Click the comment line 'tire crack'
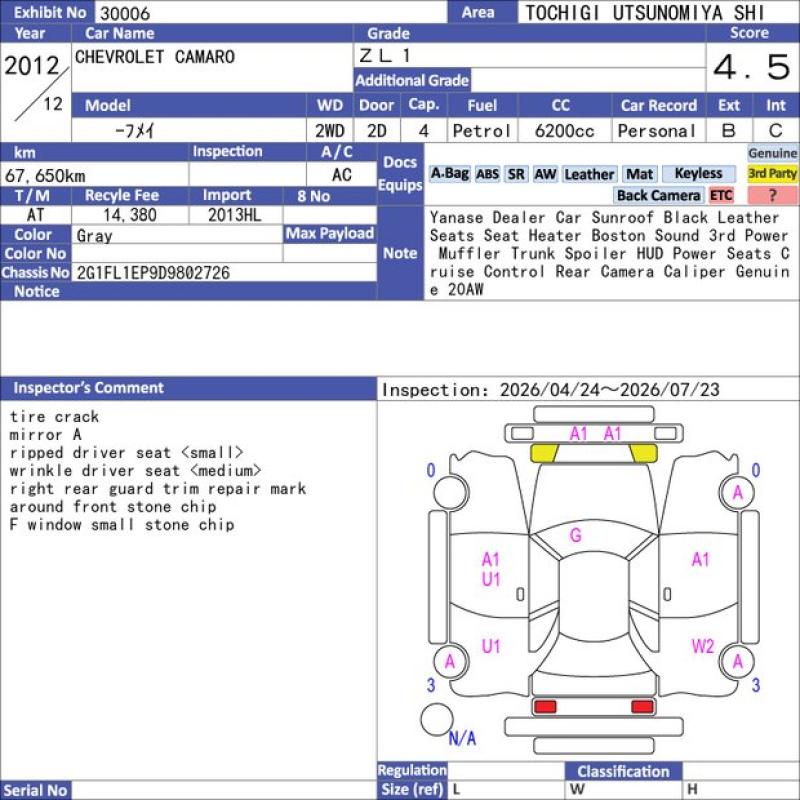Viewport: 800px width, 800px height. (55, 417)
